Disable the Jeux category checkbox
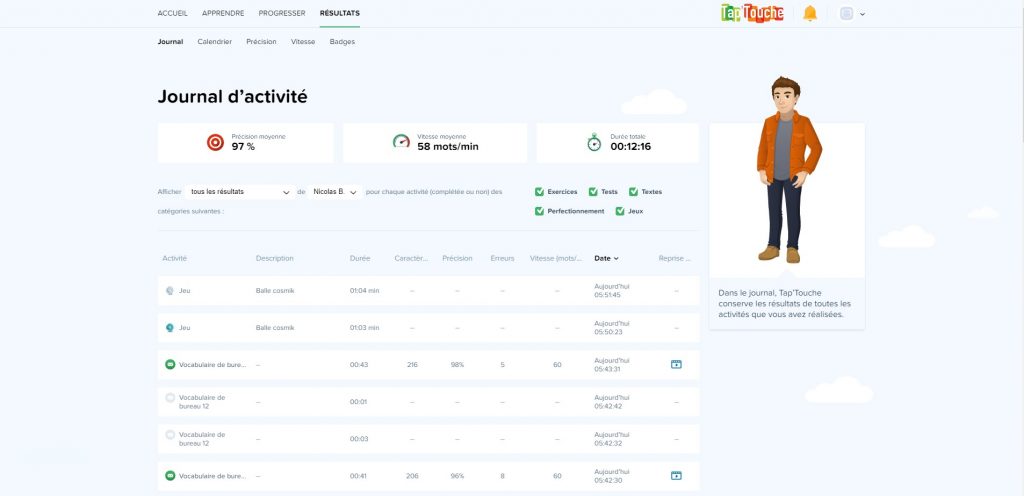 pyautogui.click(x=620, y=211)
